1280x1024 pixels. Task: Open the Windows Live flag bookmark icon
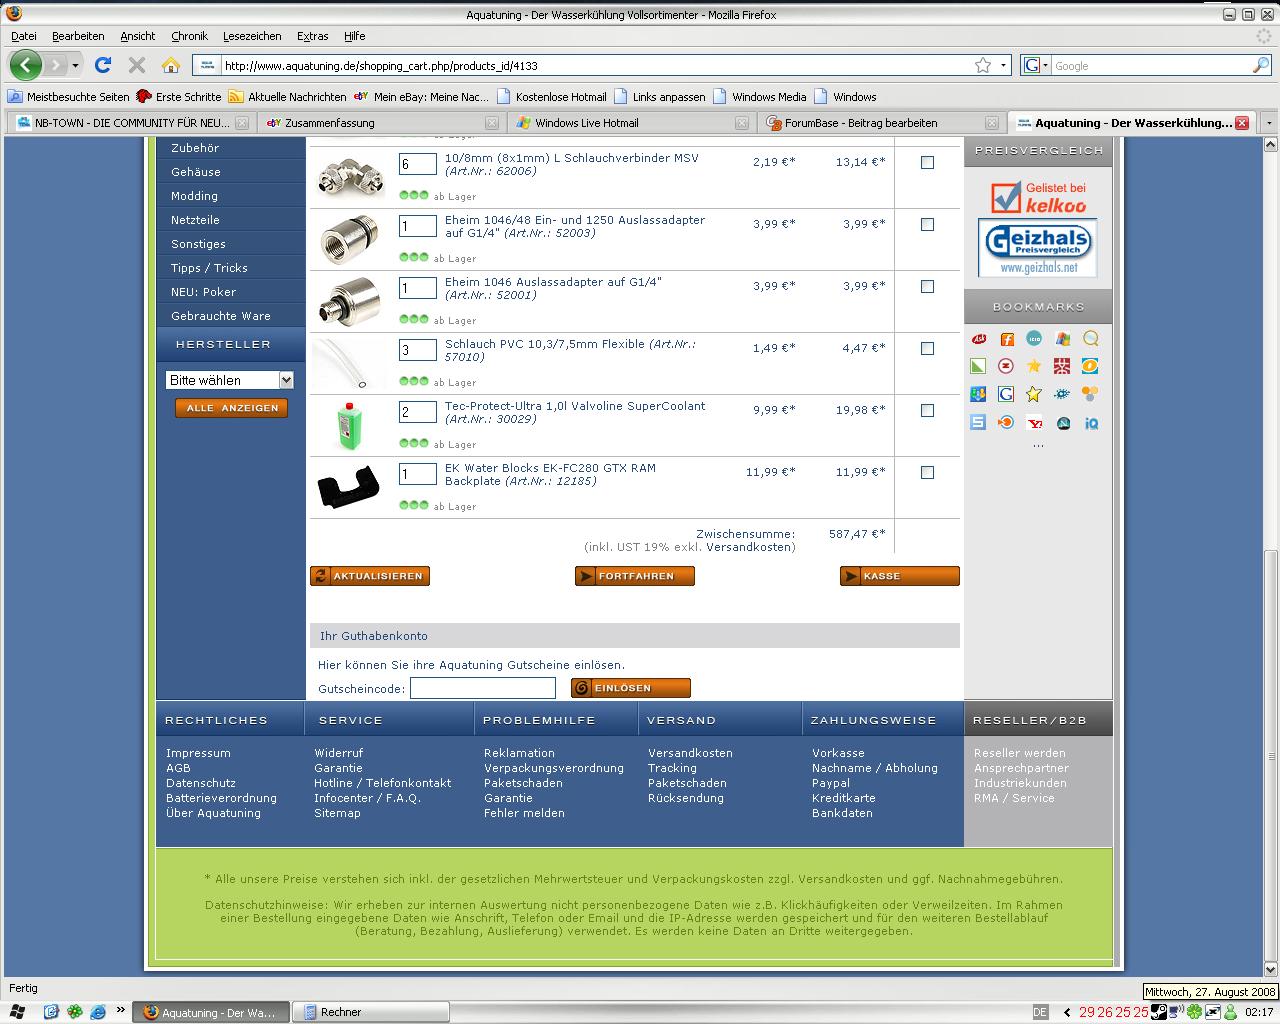click(x=1062, y=339)
